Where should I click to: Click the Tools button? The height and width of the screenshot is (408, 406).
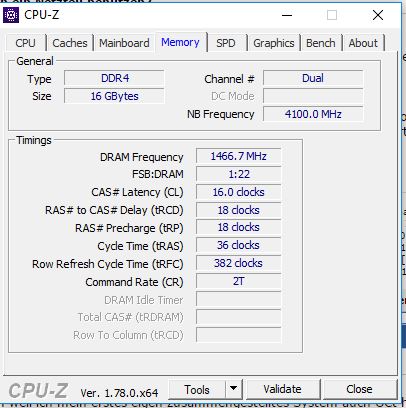[197, 389]
